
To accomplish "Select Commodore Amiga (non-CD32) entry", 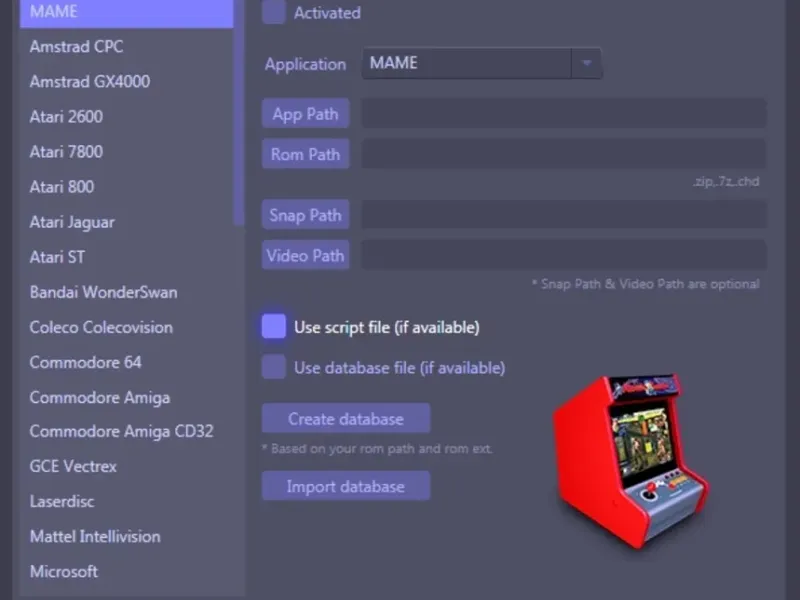I will pyautogui.click(x=100, y=397).
